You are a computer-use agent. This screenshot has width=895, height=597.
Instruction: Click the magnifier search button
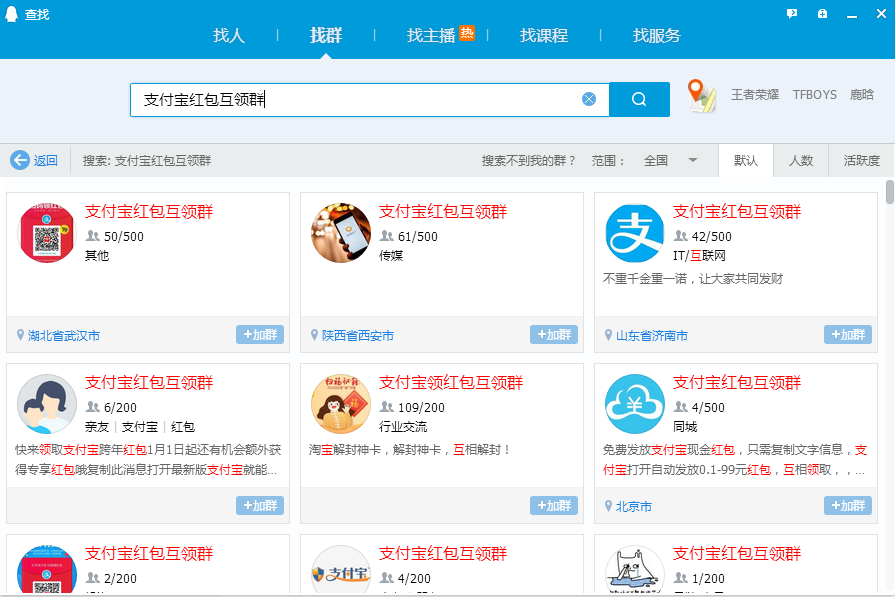[639, 99]
